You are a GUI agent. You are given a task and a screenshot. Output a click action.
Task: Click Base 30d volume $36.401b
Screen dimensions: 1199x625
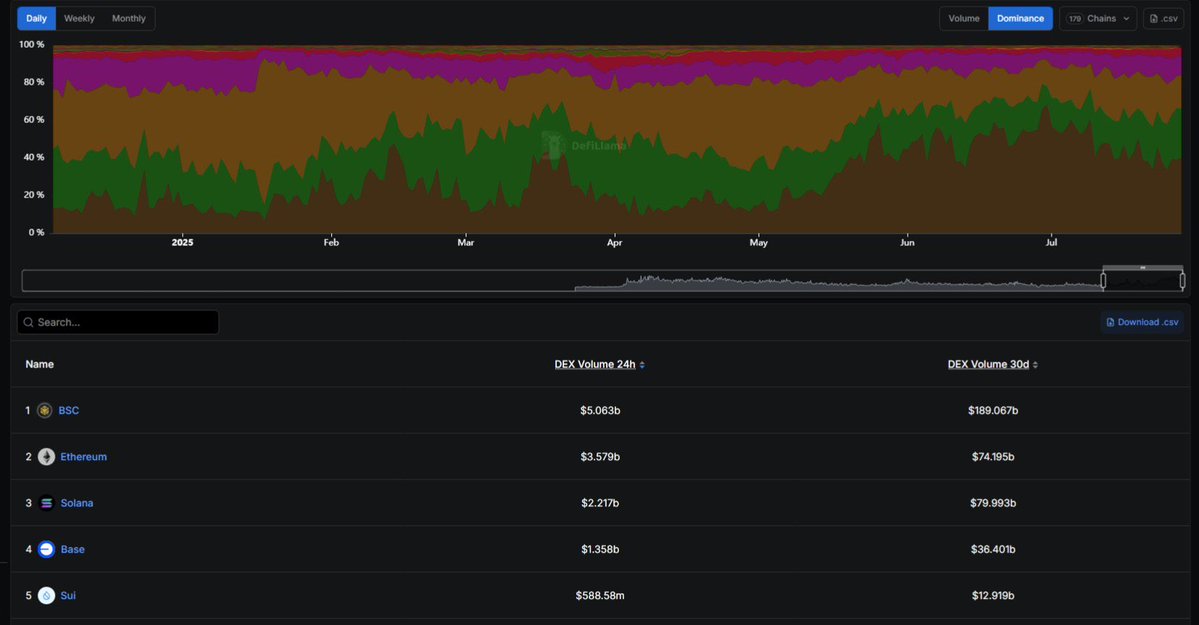coord(993,549)
